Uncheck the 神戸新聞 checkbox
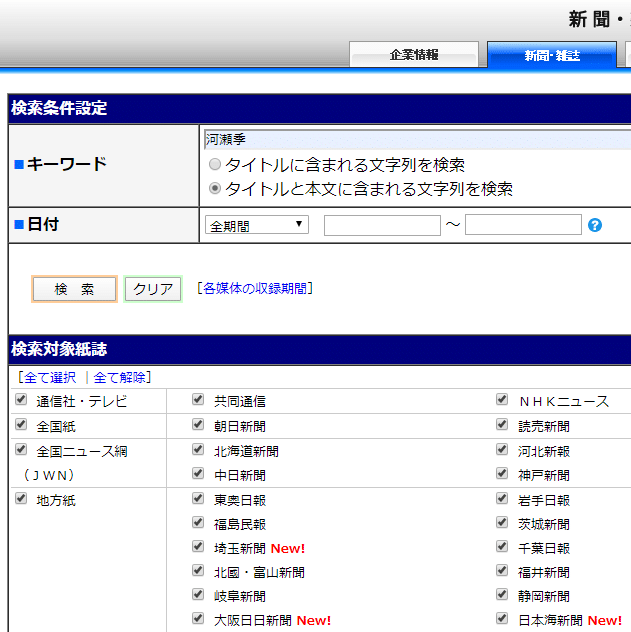The width and height of the screenshot is (631, 632). (502, 473)
